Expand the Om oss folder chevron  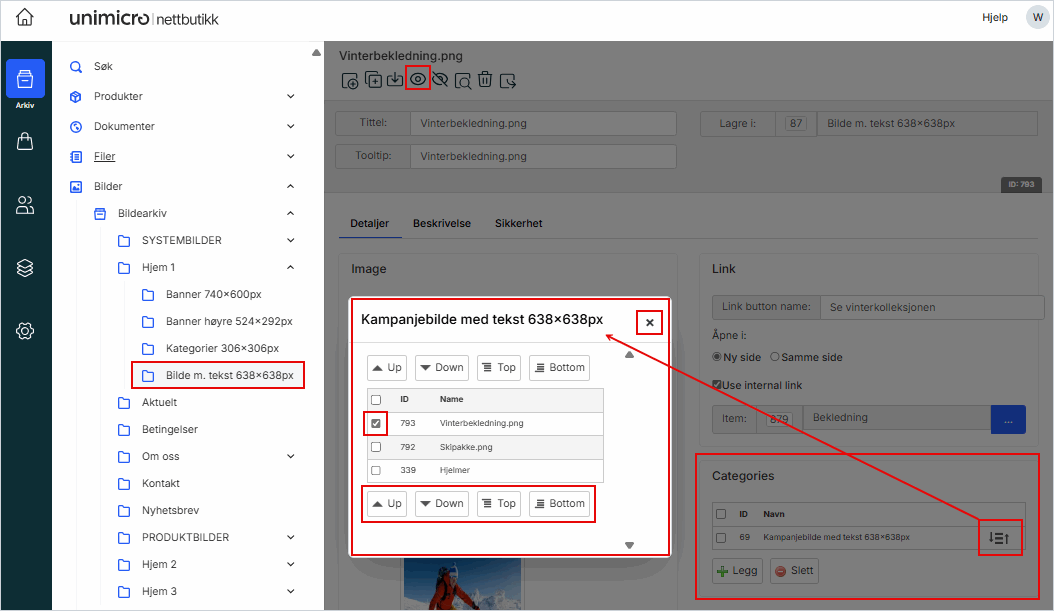290,457
